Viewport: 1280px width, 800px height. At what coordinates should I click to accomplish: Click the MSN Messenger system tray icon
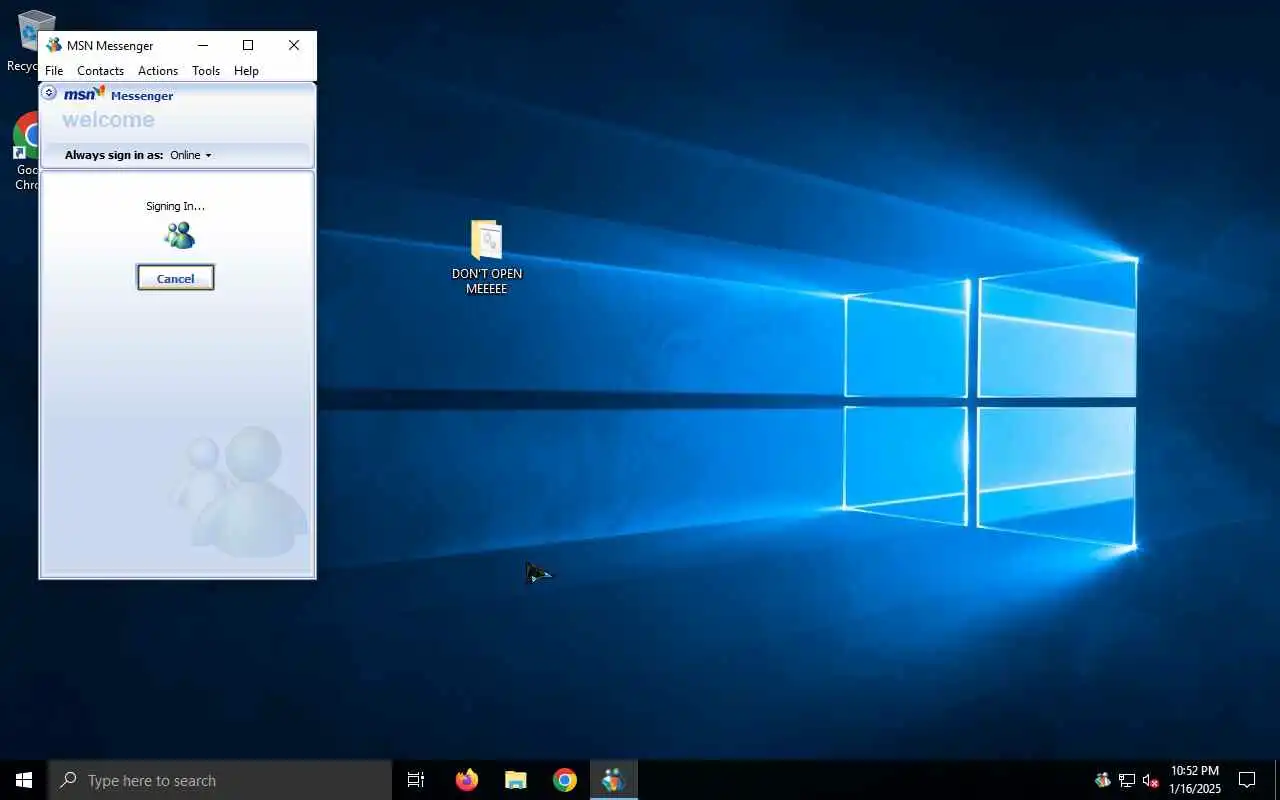pyautogui.click(x=1102, y=780)
